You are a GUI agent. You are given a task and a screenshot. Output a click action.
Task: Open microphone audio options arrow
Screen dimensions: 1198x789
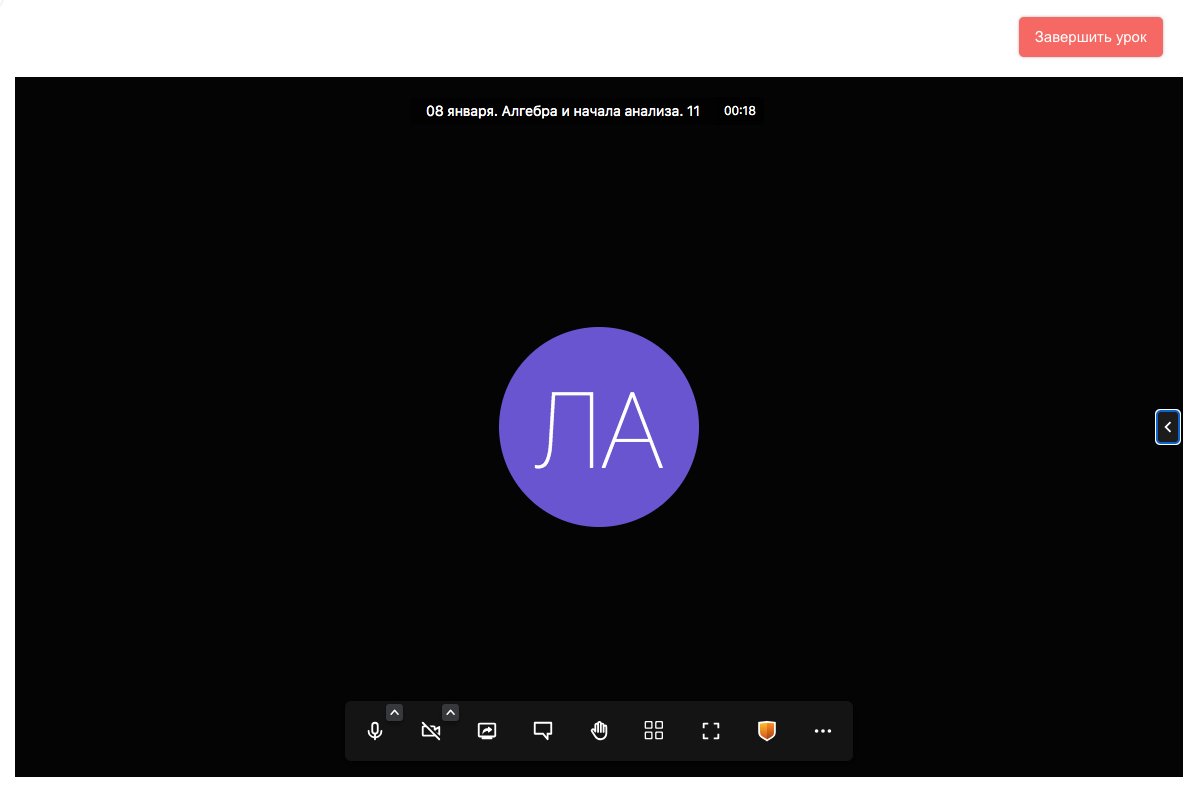pos(394,713)
